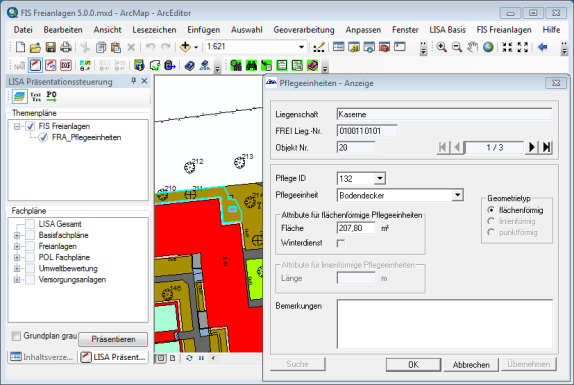The image size is (574, 385).
Task: Click the Fixed Zoom Out arrows icon
Action: [522, 47]
